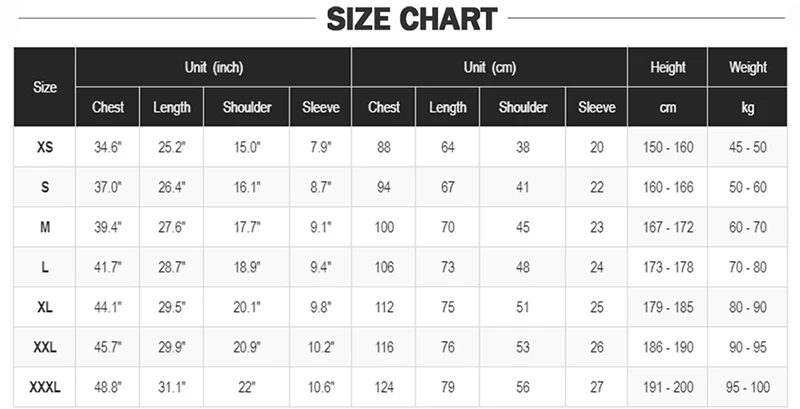
Task: Select the 95 - 100 weight cell
Action: [747, 387]
